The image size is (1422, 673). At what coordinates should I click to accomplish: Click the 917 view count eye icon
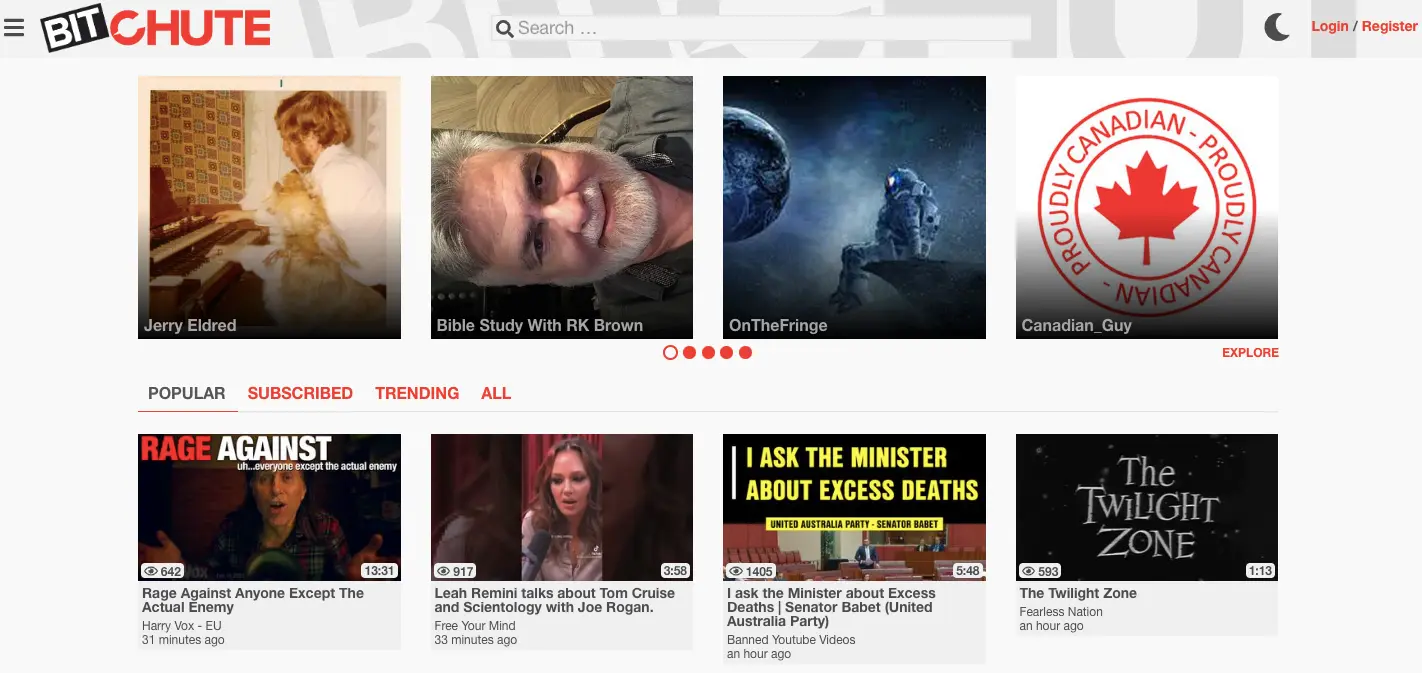[444, 571]
